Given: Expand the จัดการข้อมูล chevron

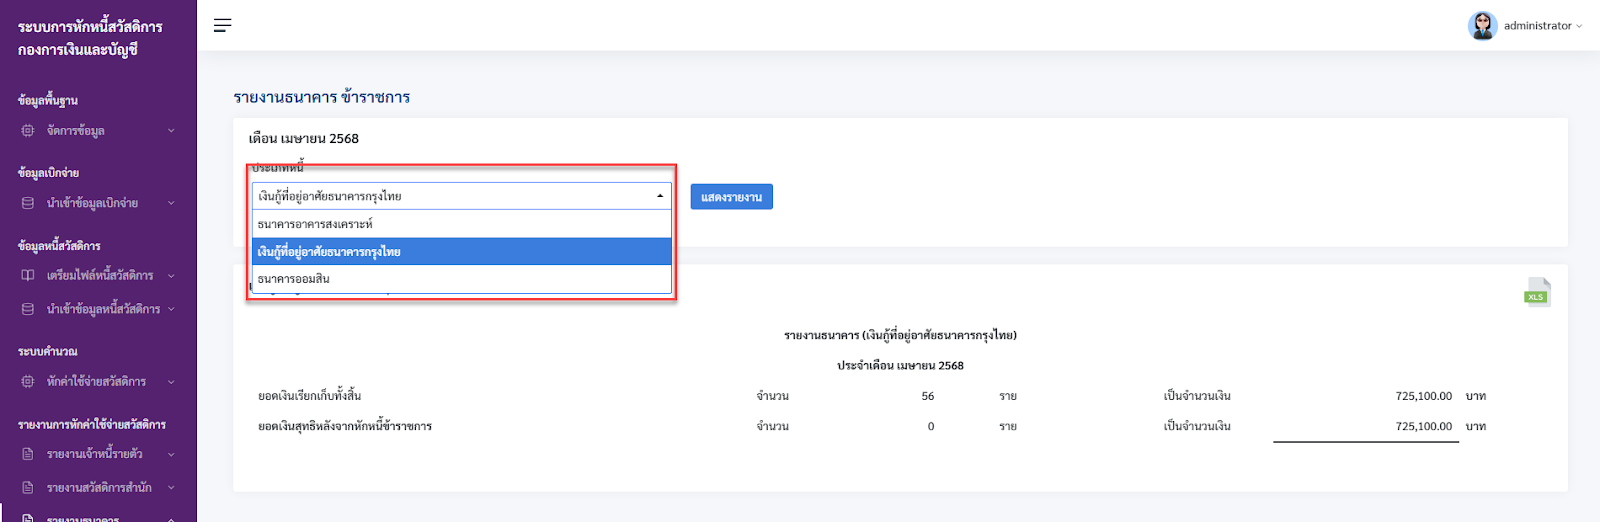Looking at the screenshot, I should 171,130.
